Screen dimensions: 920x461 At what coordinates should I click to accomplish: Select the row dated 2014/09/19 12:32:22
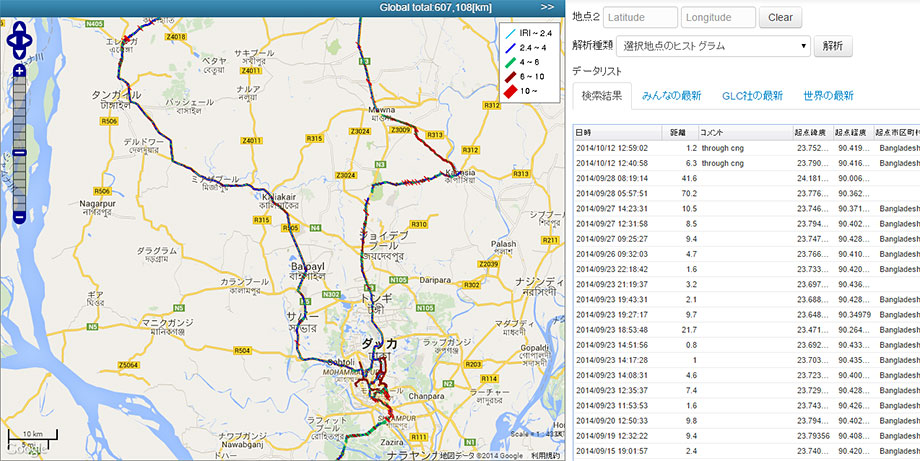point(747,436)
